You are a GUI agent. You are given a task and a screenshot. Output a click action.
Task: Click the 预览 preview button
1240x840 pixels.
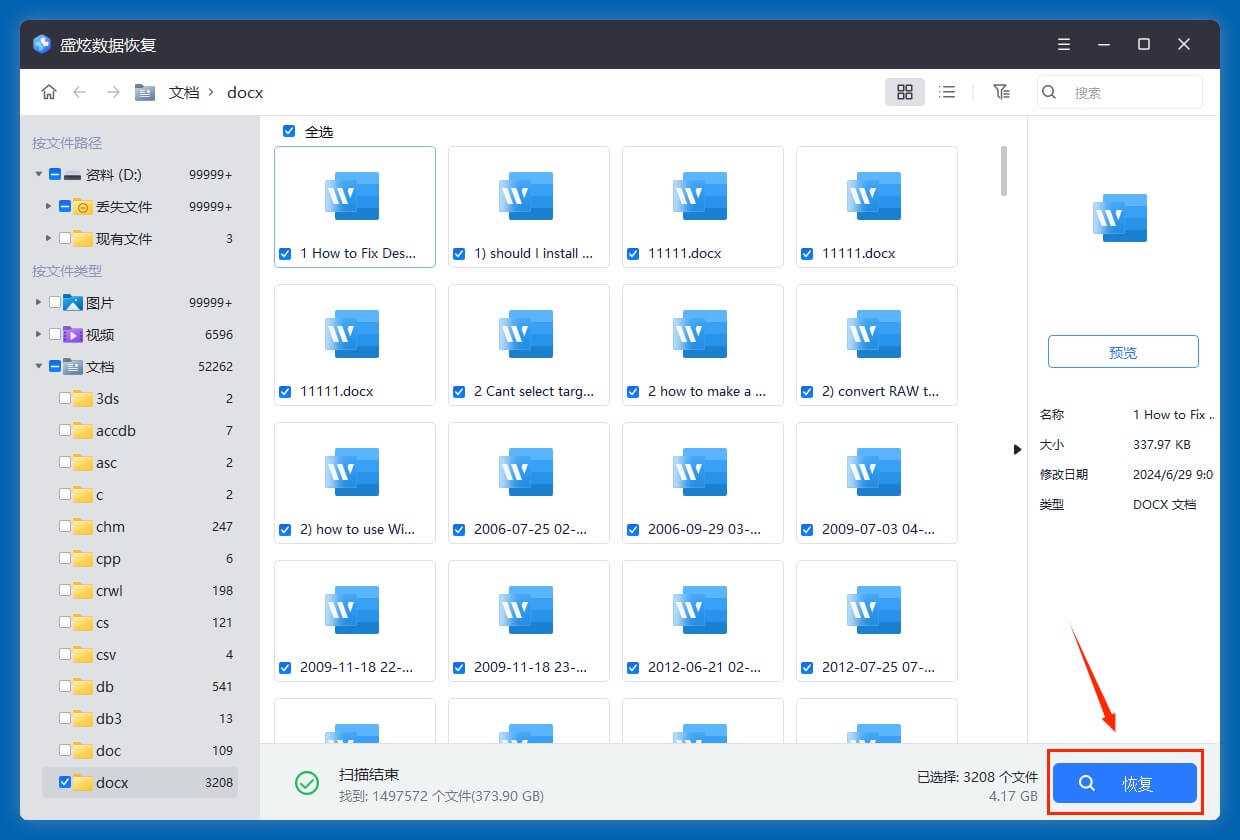pos(1123,352)
